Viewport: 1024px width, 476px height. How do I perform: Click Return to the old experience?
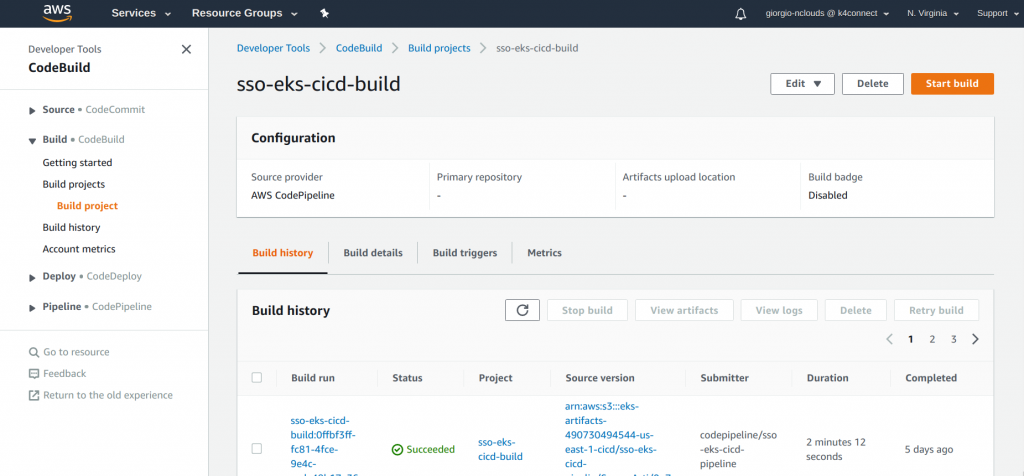click(x=108, y=395)
